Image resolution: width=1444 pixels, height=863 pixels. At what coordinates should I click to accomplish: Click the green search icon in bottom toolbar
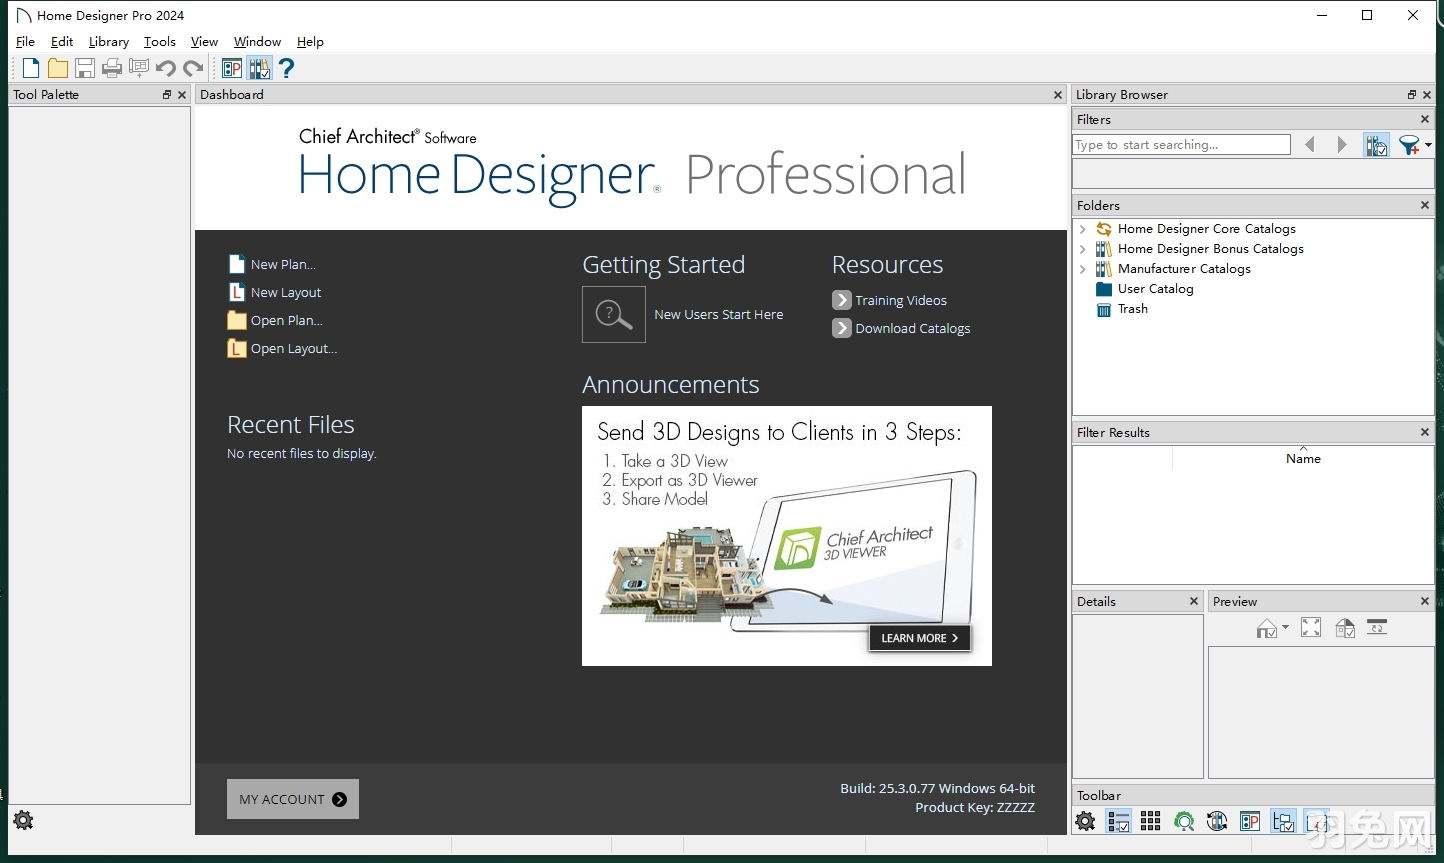(1184, 821)
